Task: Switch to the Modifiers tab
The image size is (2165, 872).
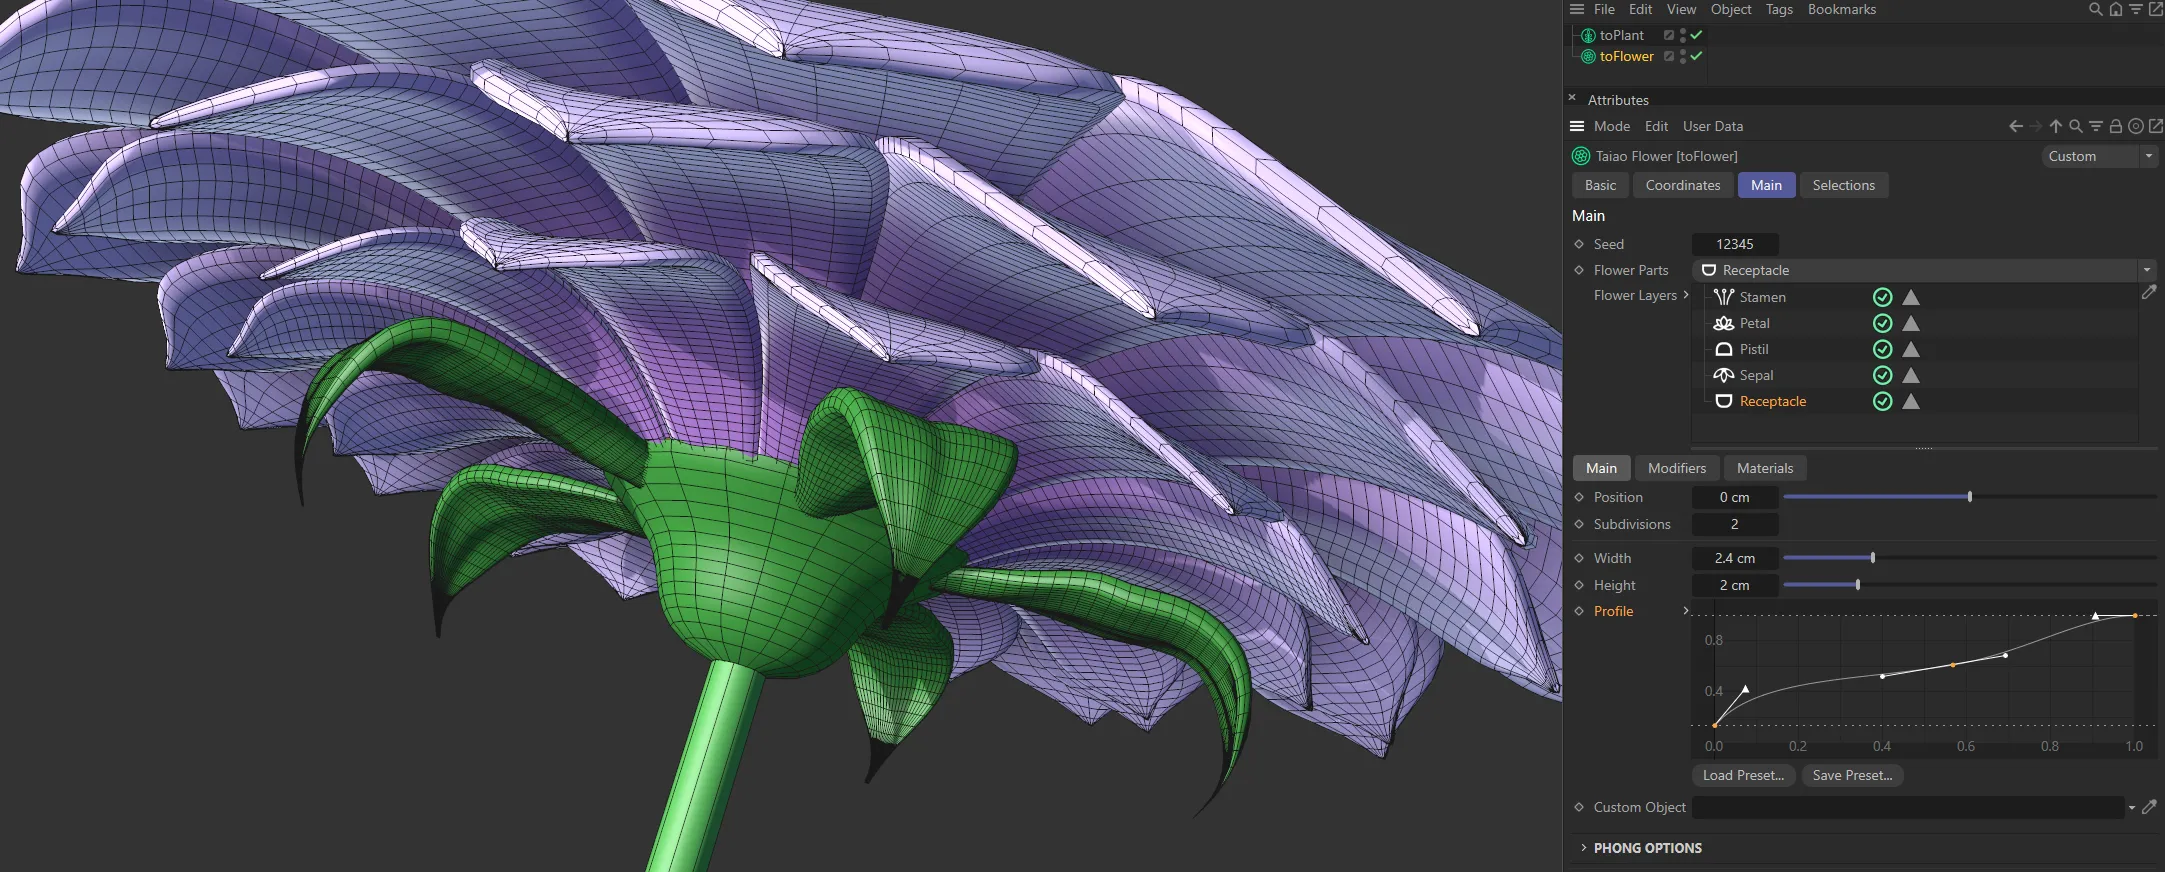Action: click(1677, 468)
